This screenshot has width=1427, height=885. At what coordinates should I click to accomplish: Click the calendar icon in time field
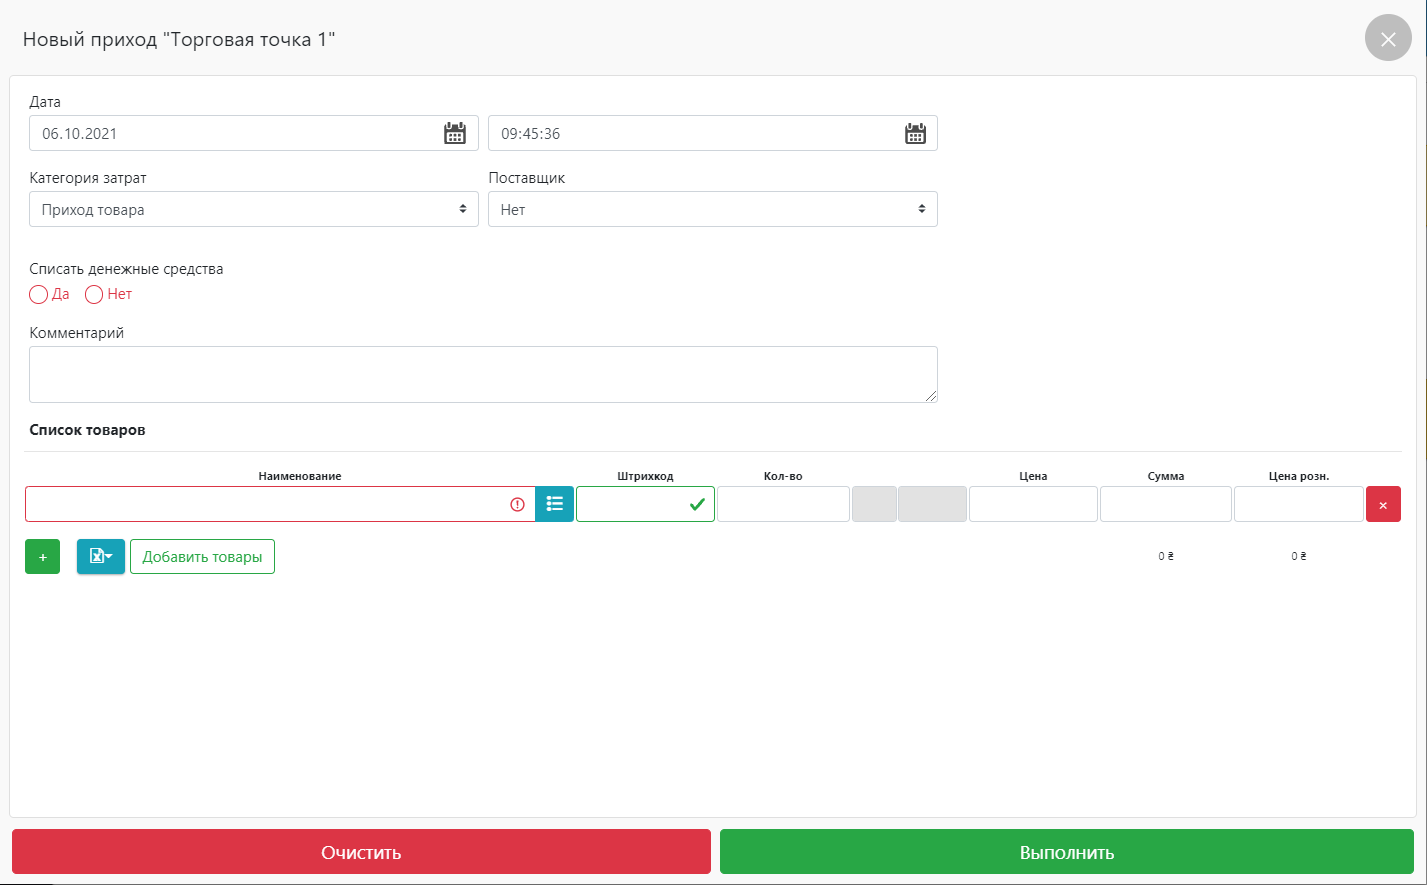pos(915,134)
